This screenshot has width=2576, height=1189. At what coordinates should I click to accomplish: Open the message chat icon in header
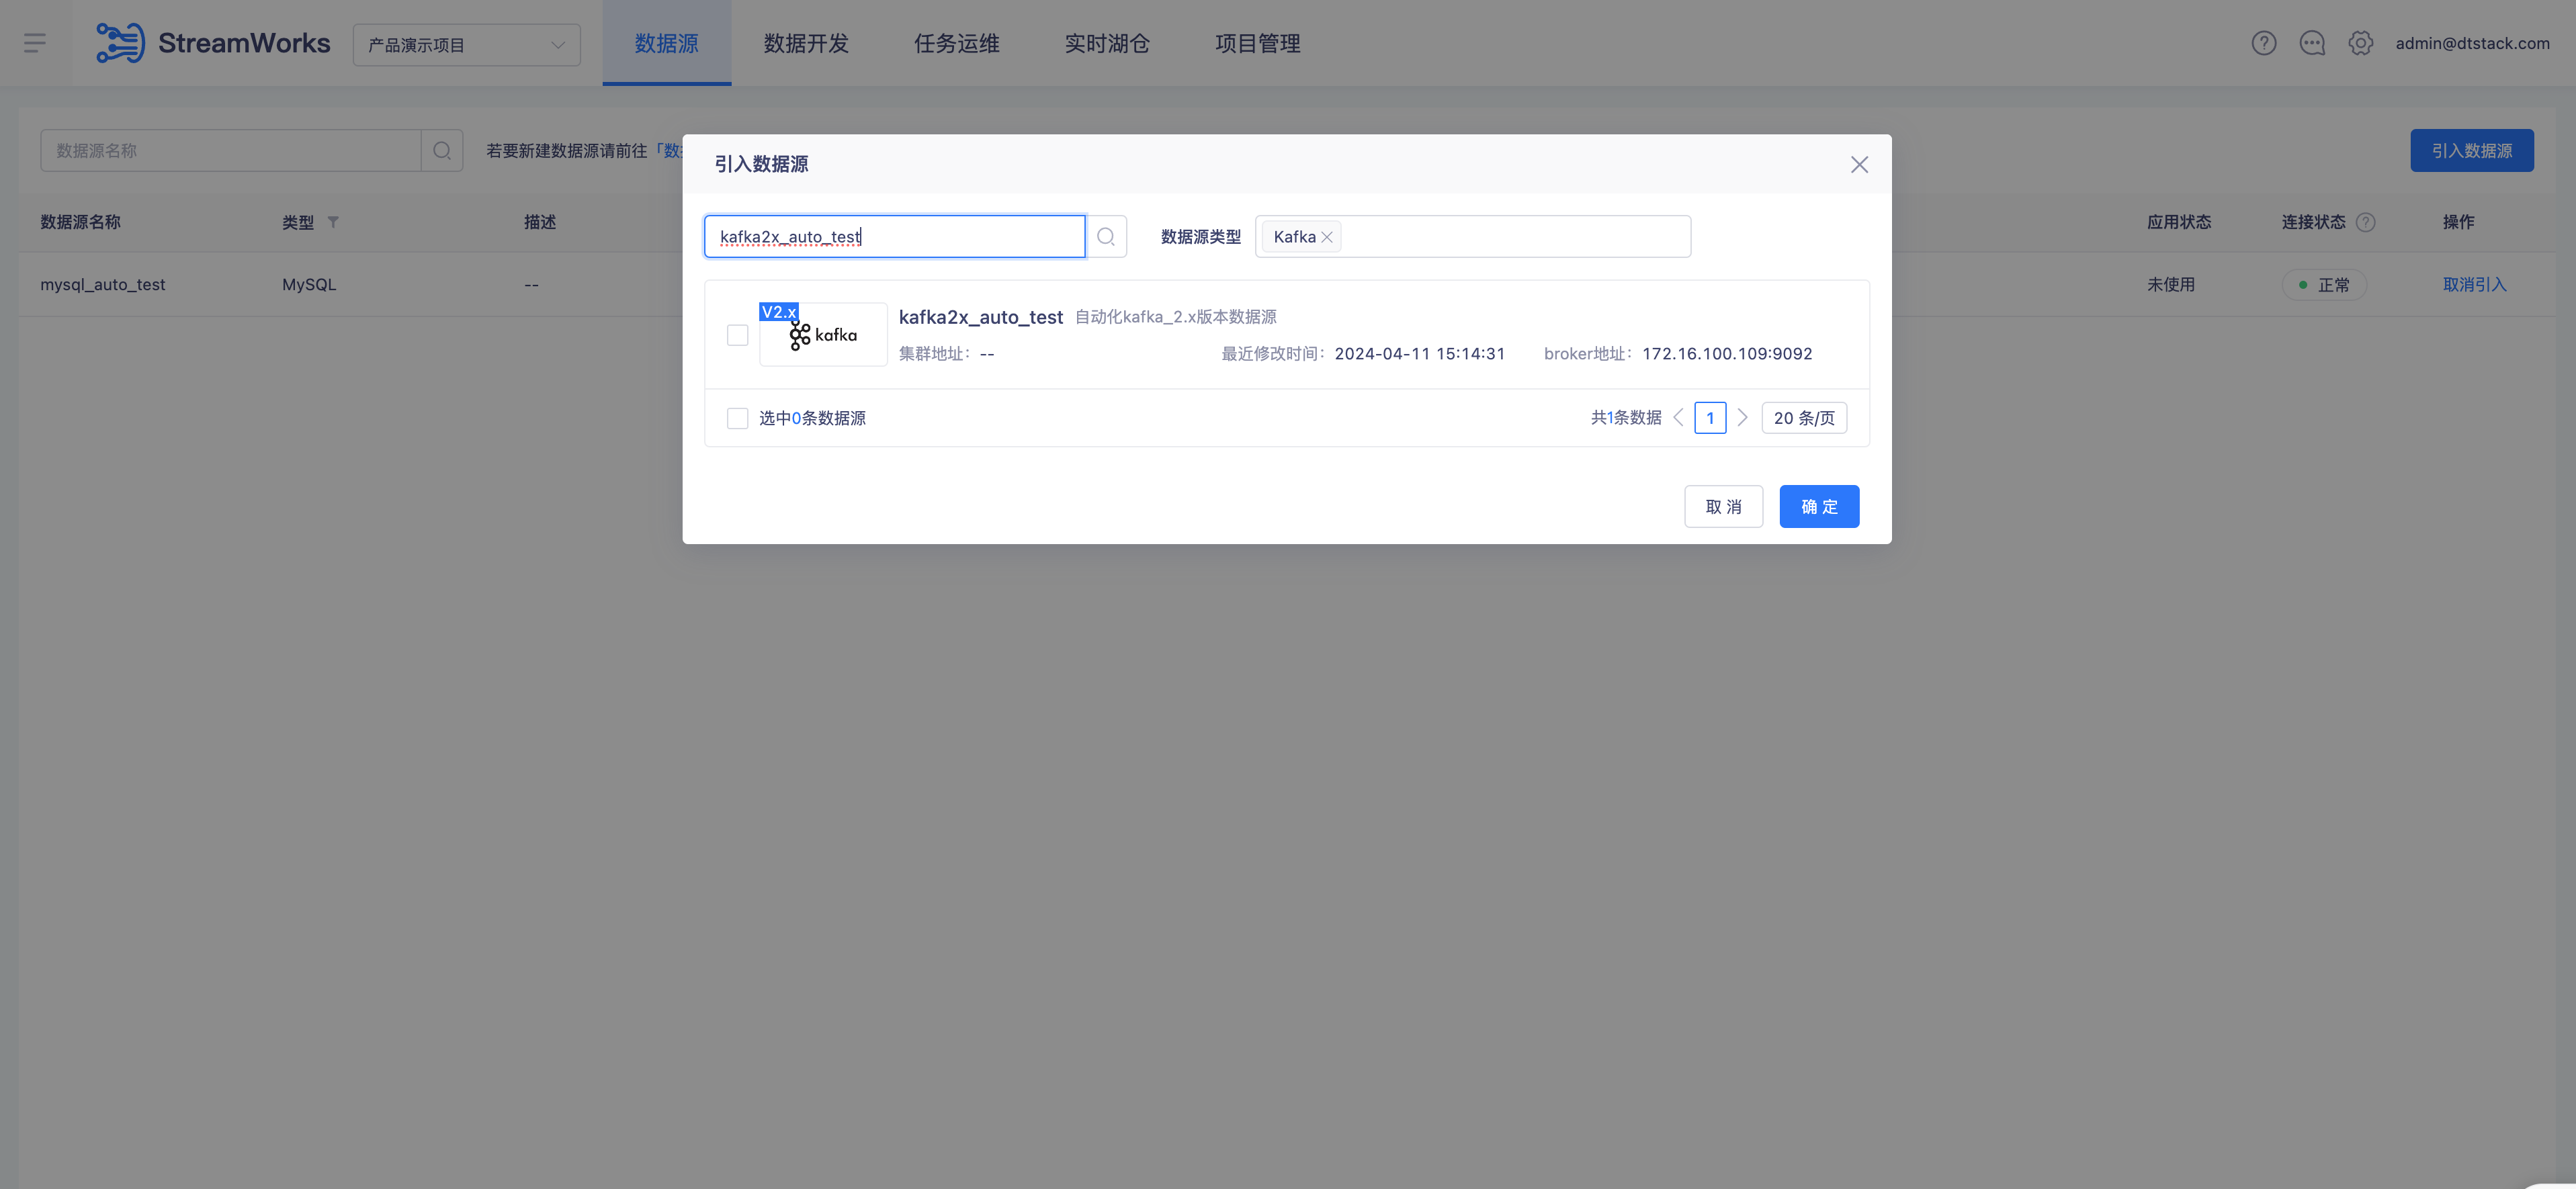(x=2312, y=43)
